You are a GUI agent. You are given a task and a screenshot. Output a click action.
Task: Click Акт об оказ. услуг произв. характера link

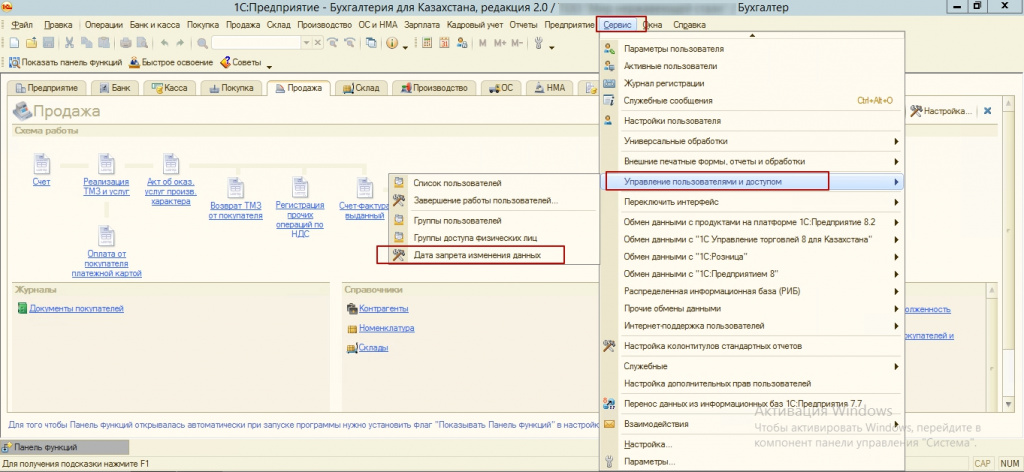(170, 191)
